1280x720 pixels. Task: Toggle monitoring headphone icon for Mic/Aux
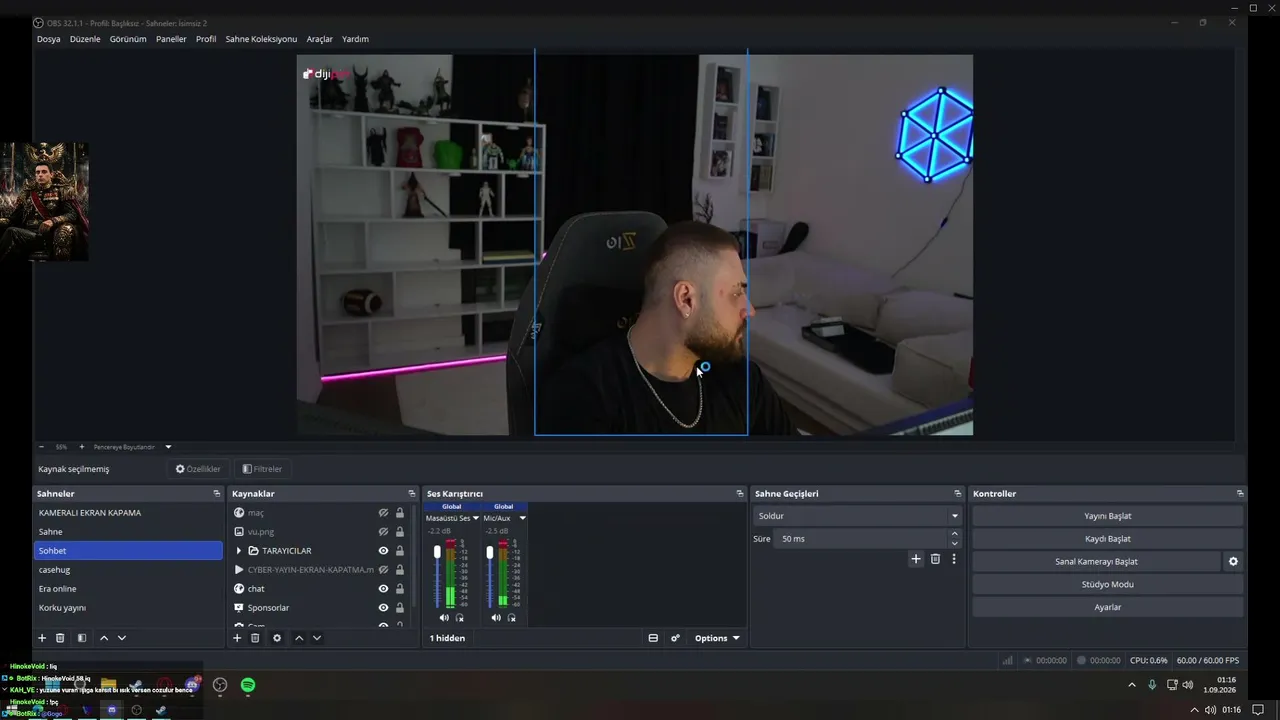tap(511, 618)
